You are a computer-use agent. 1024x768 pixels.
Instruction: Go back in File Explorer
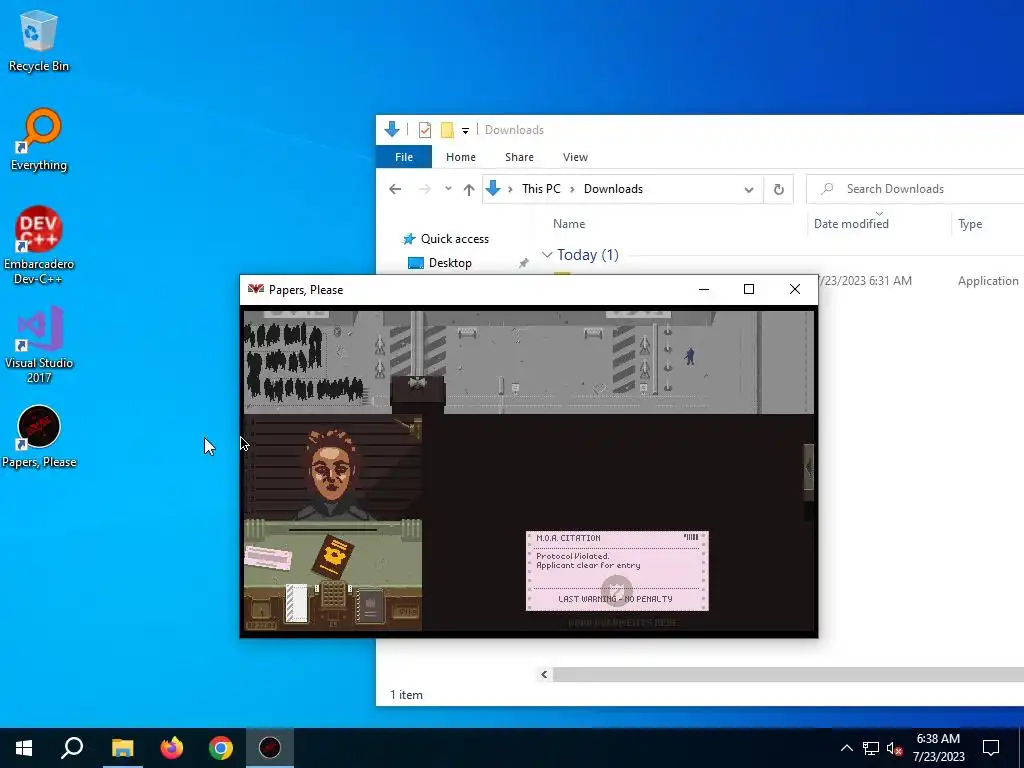395,189
